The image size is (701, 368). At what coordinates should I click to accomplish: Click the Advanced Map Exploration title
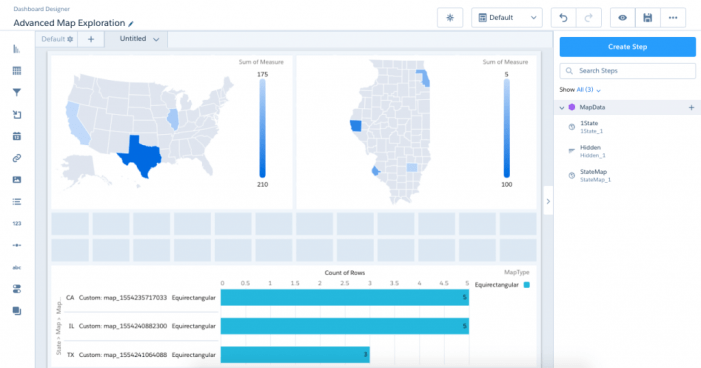point(69,23)
